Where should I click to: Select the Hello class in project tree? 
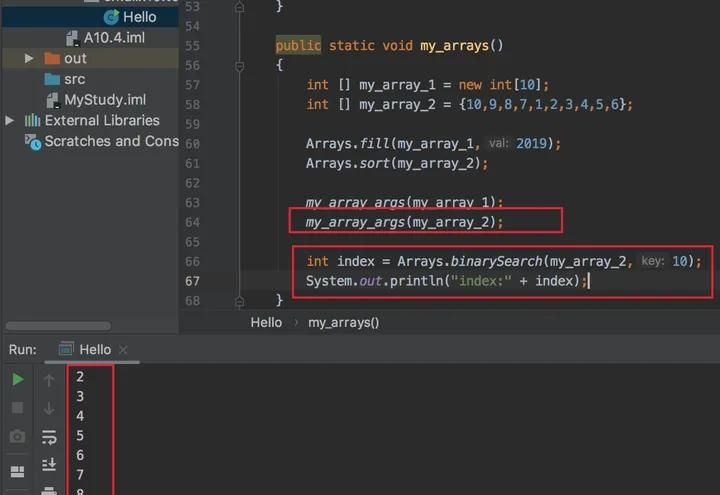(139, 17)
